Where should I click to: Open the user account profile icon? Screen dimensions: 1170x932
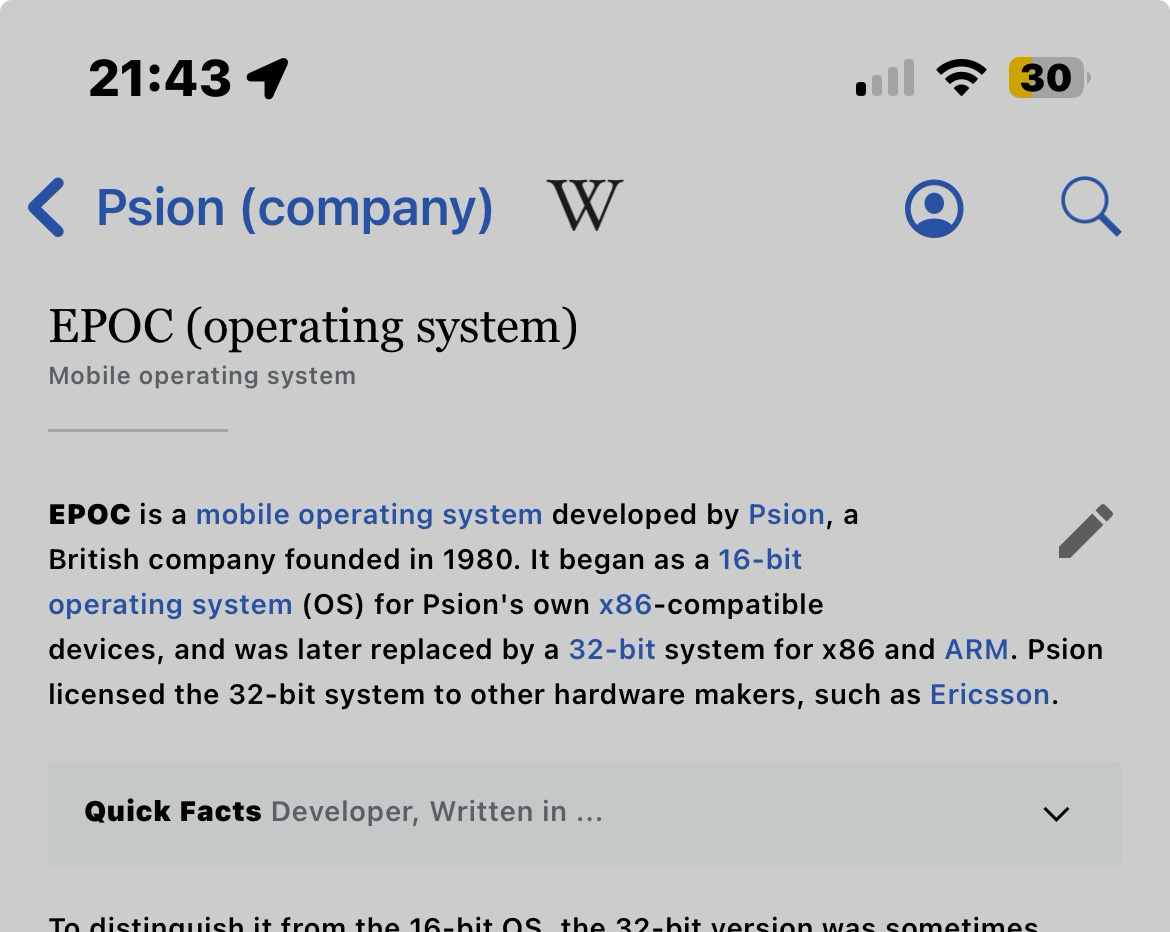click(x=934, y=209)
